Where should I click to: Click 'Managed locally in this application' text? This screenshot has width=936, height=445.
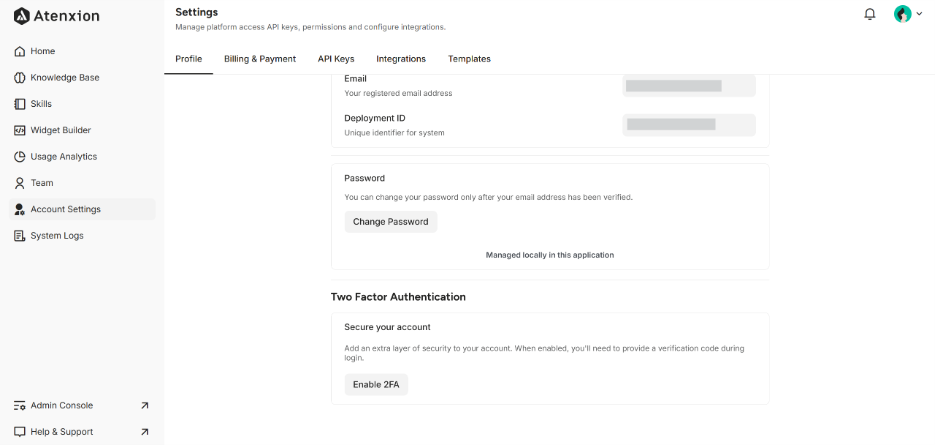[x=550, y=255]
